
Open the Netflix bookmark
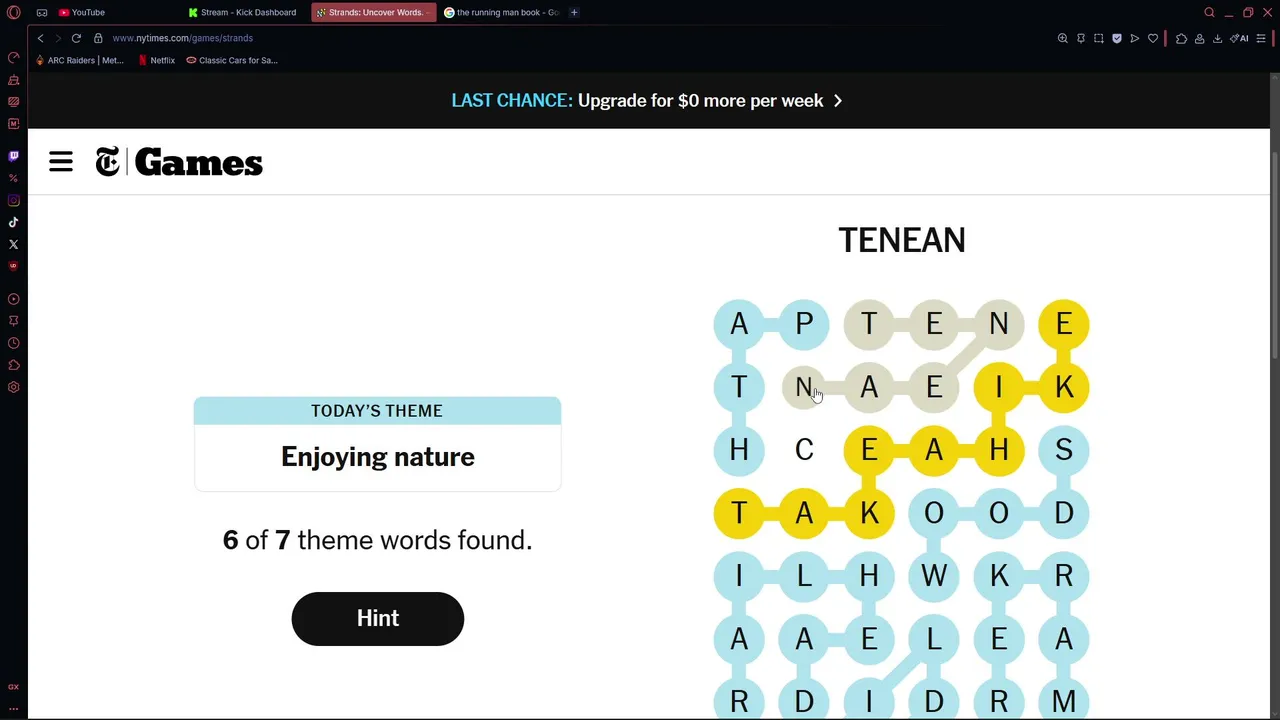156,60
